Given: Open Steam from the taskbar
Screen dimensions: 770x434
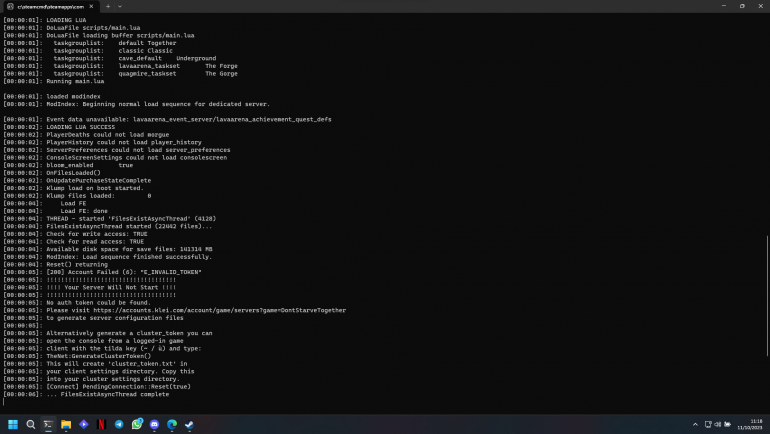Looking at the screenshot, I should tap(190, 424).
